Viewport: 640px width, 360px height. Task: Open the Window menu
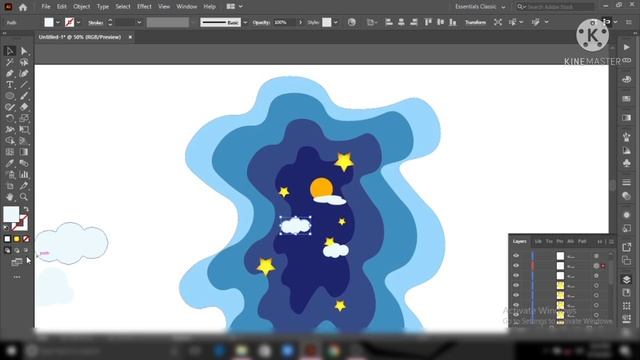click(x=187, y=7)
